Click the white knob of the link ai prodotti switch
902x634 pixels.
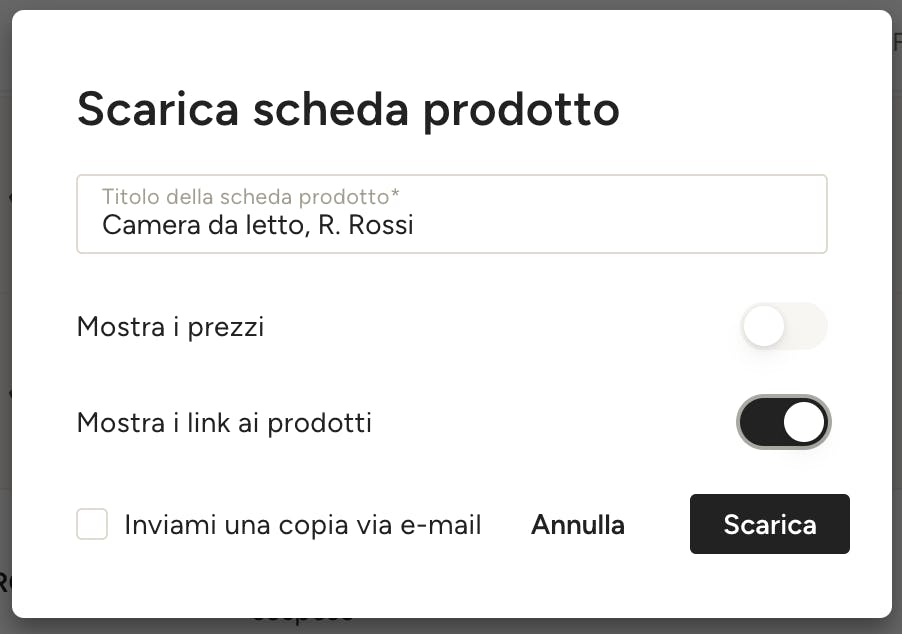coord(804,422)
